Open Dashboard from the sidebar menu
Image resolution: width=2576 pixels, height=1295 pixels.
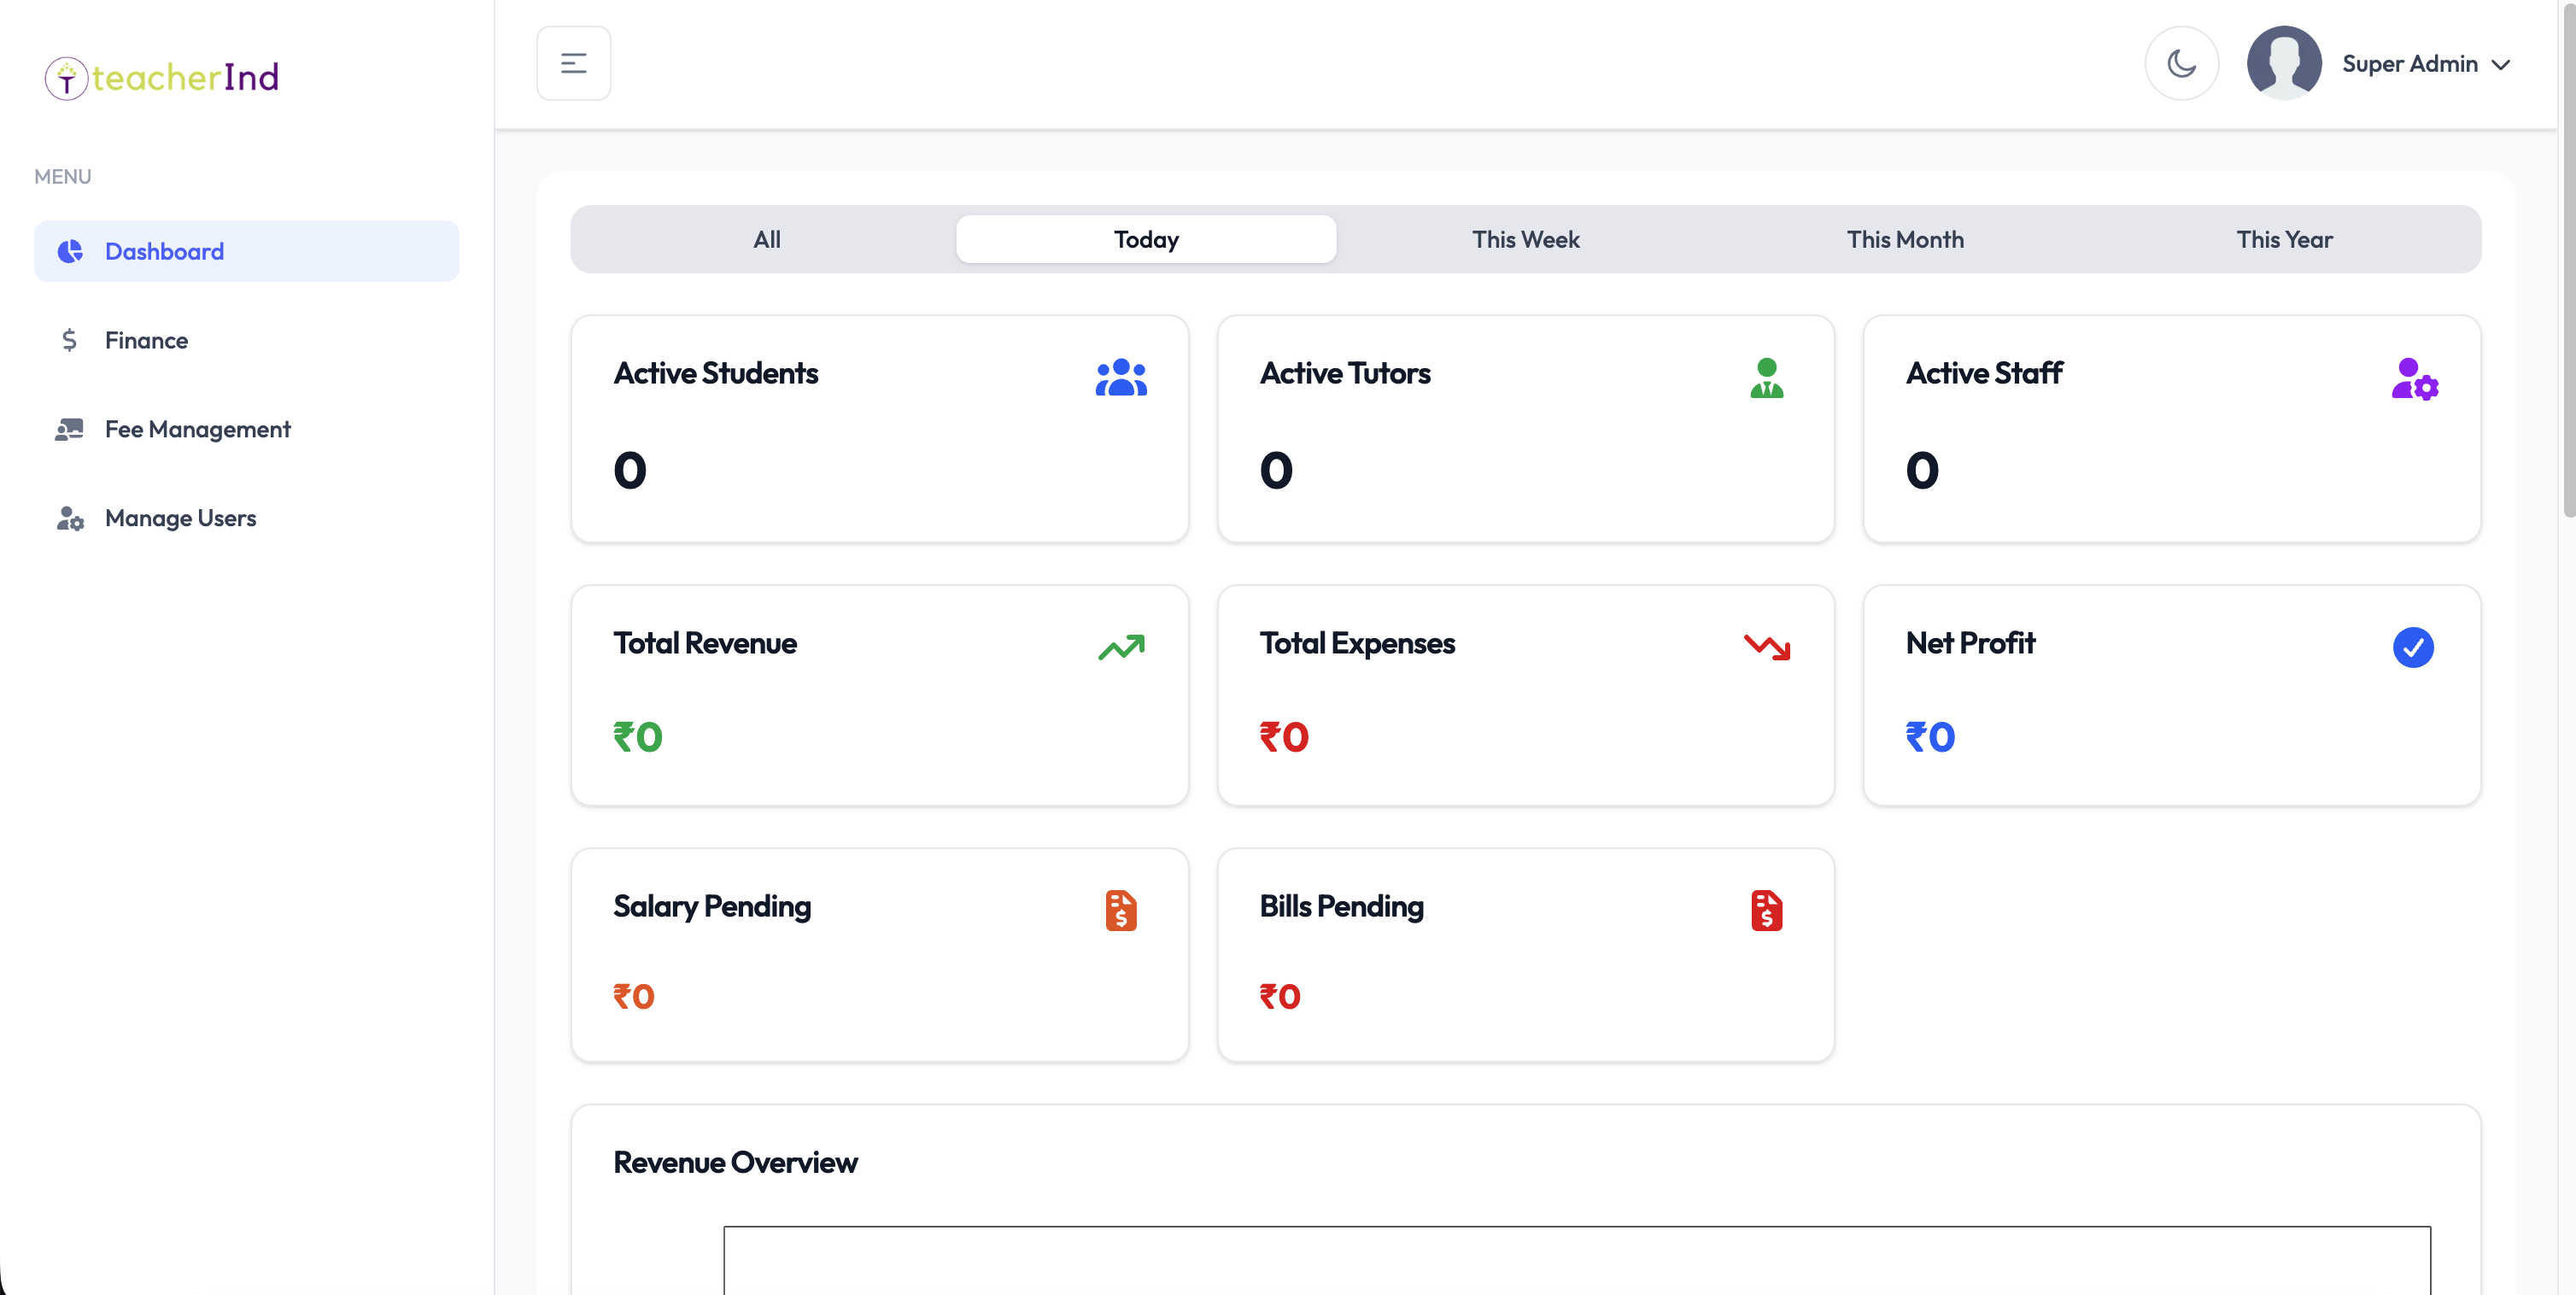[246, 251]
